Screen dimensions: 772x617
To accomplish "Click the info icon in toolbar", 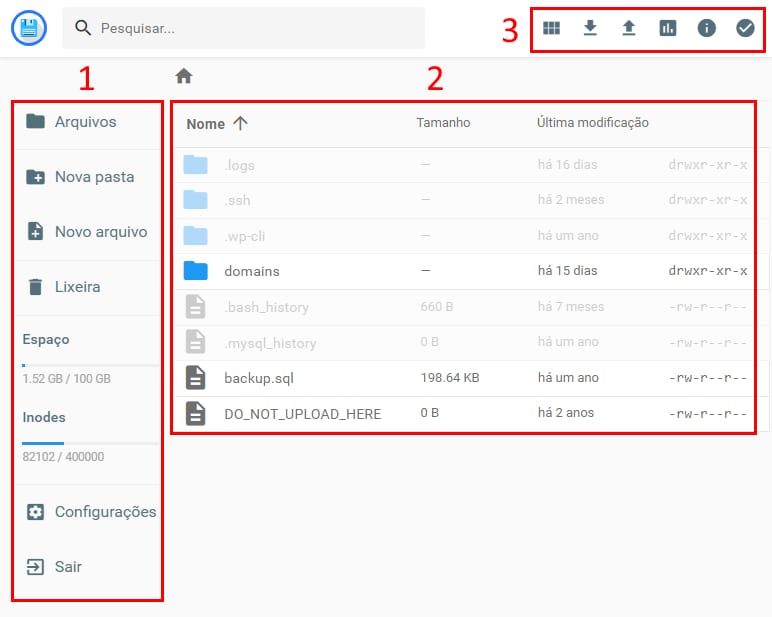I will [706, 28].
